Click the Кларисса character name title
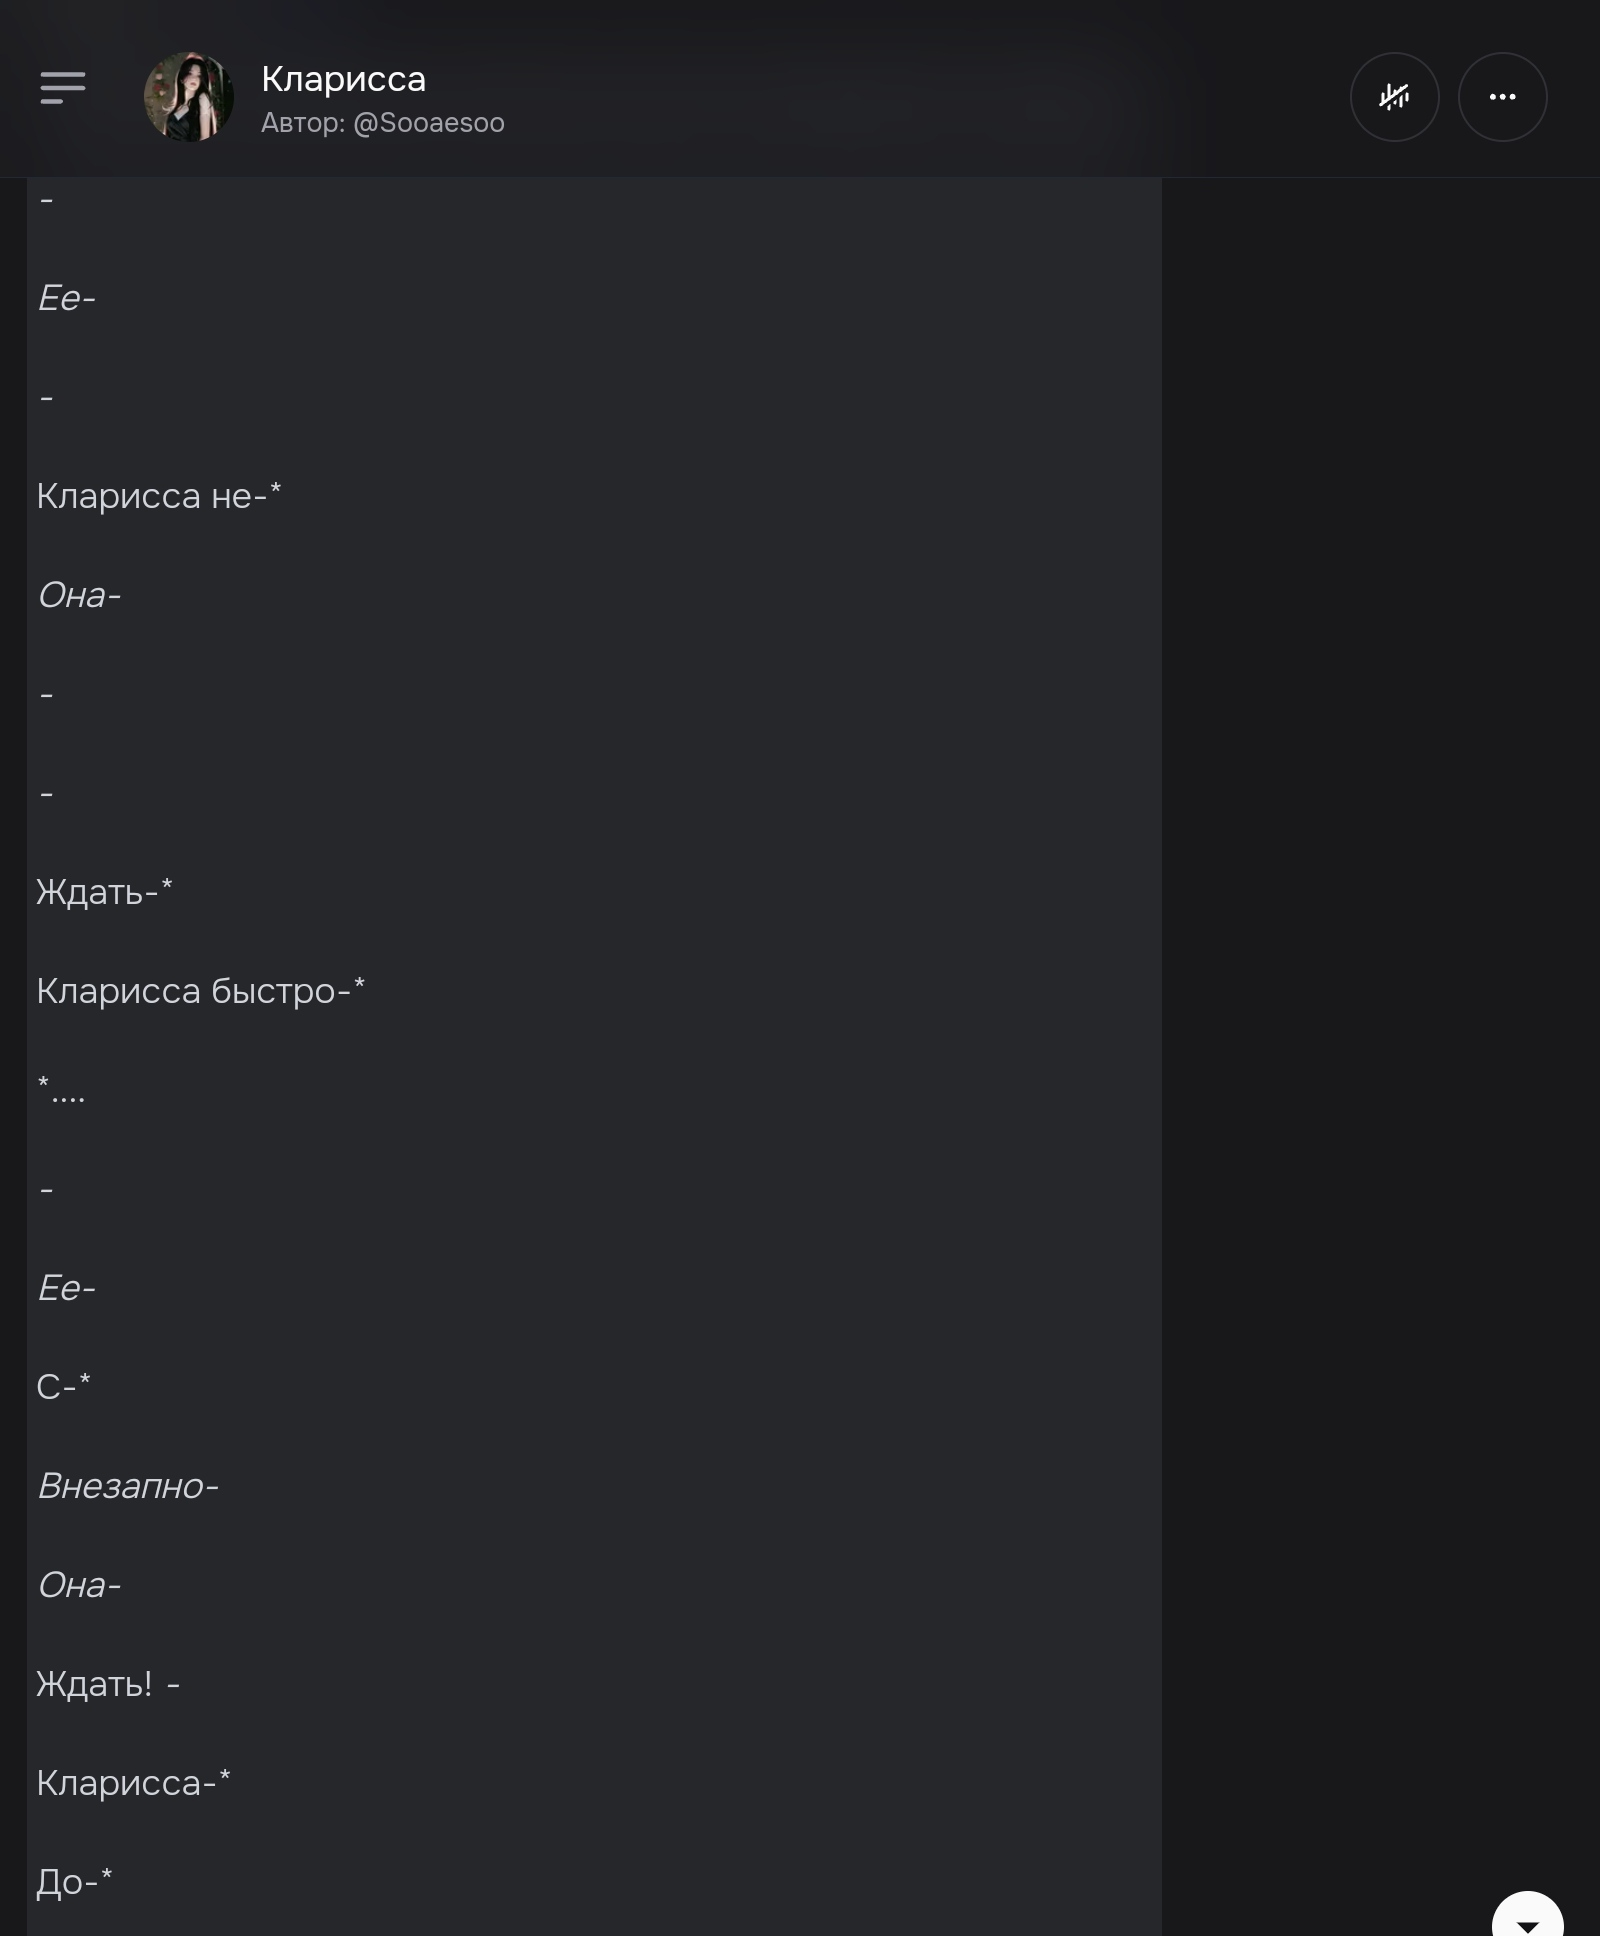1600x1936 pixels. point(343,79)
